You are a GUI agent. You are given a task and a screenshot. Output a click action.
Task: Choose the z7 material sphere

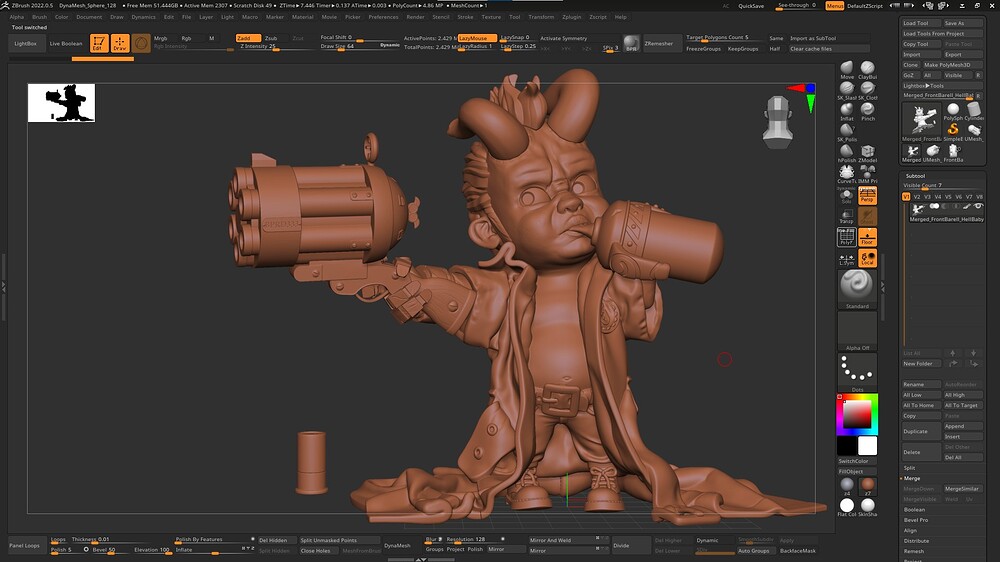tap(867, 486)
